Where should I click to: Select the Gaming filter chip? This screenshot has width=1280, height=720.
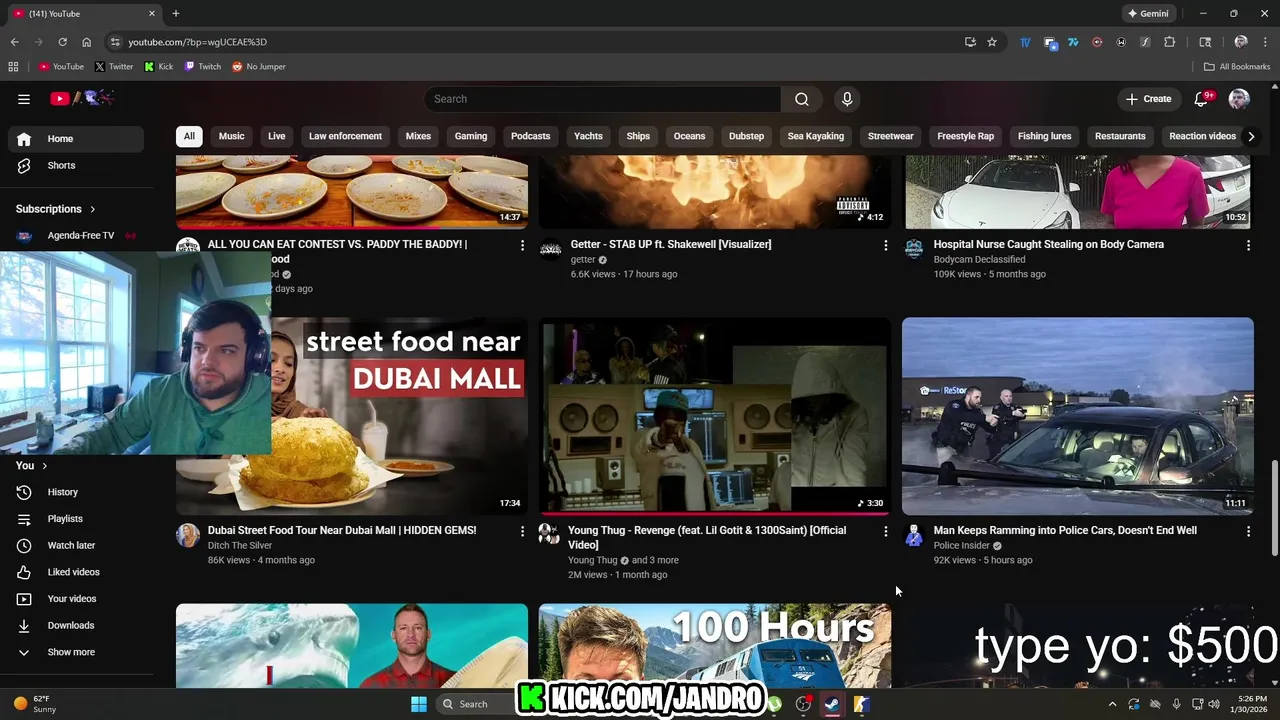coord(471,136)
